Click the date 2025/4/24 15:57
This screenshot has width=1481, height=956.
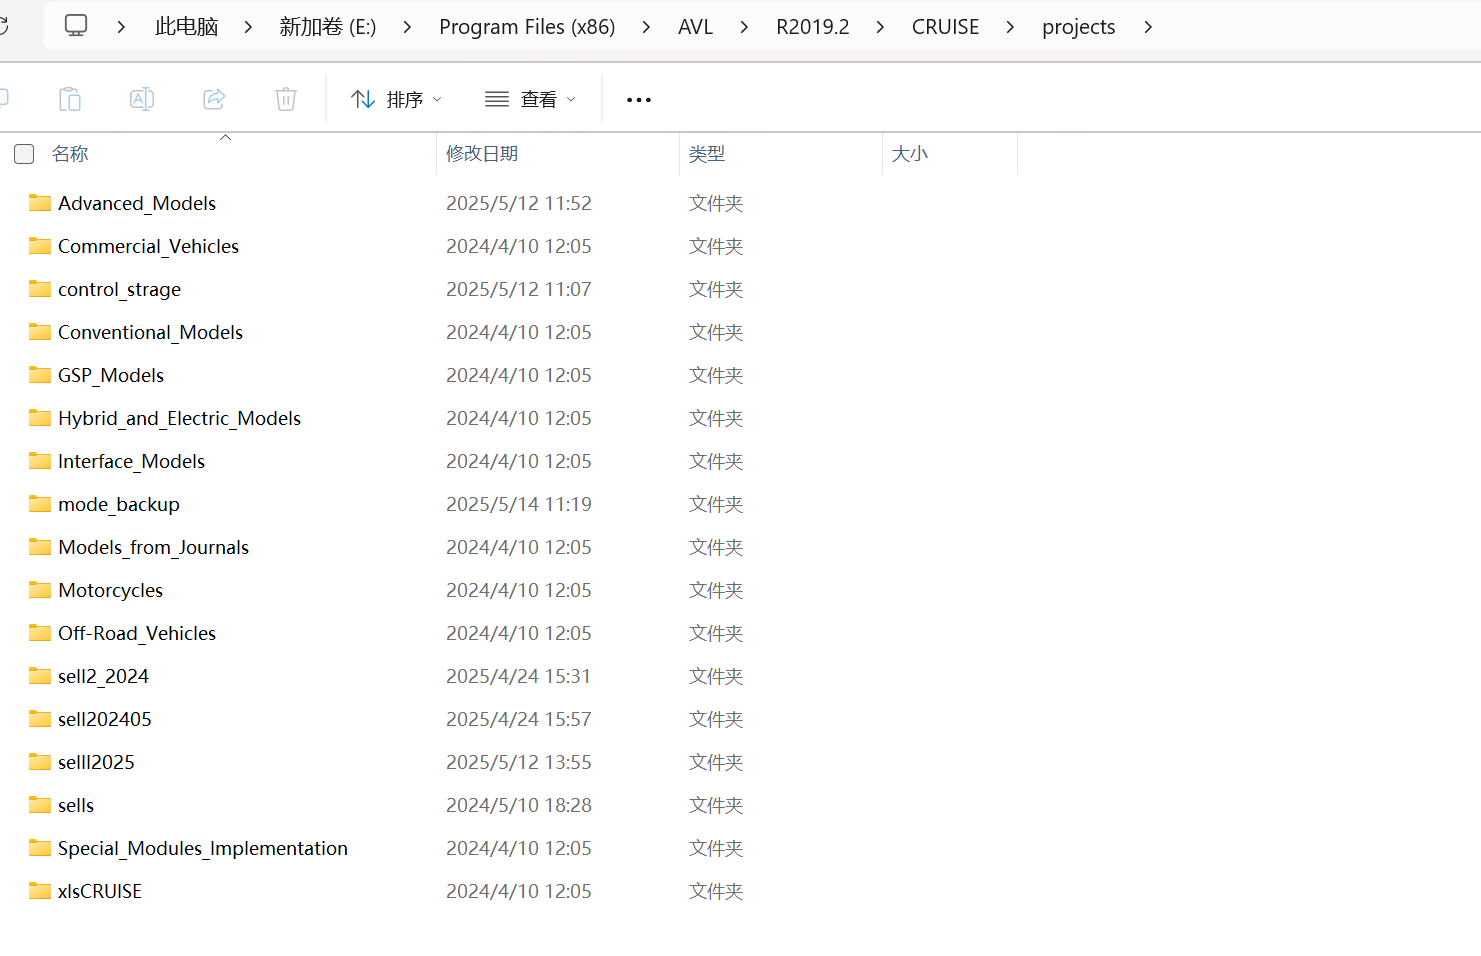tap(519, 719)
